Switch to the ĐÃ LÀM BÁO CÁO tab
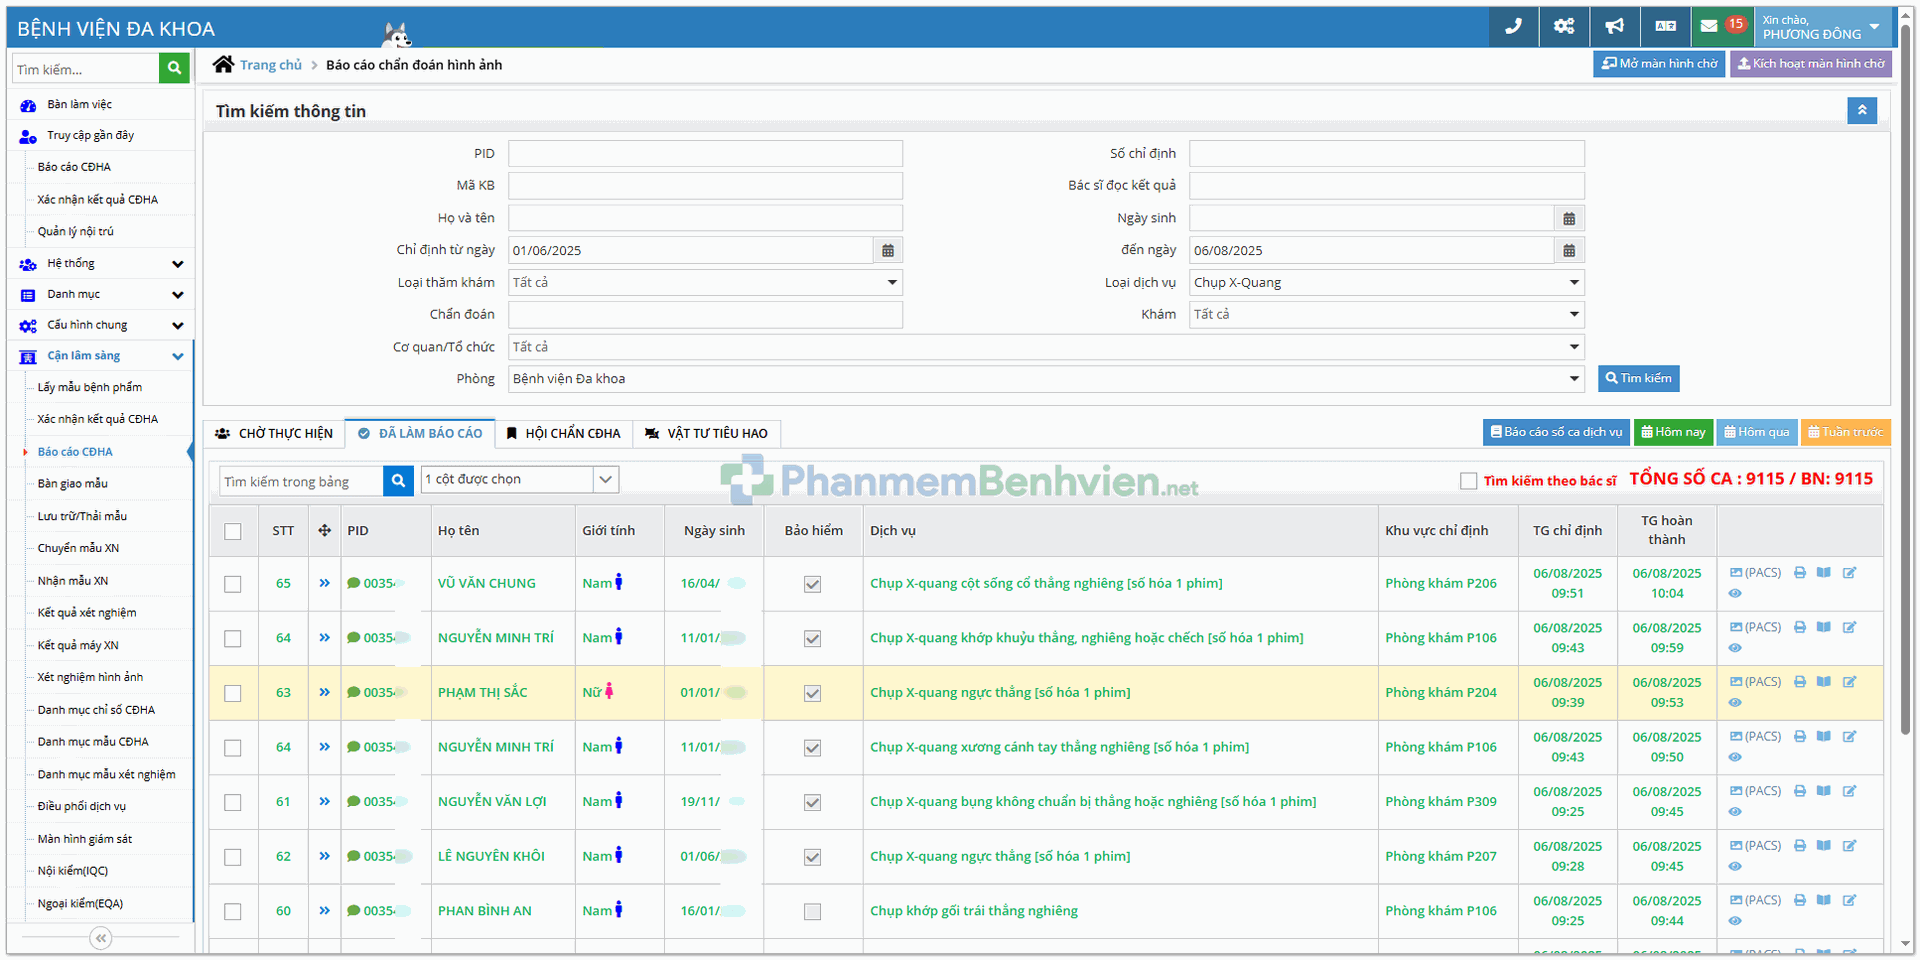The width and height of the screenshot is (1920, 960). pos(420,433)
